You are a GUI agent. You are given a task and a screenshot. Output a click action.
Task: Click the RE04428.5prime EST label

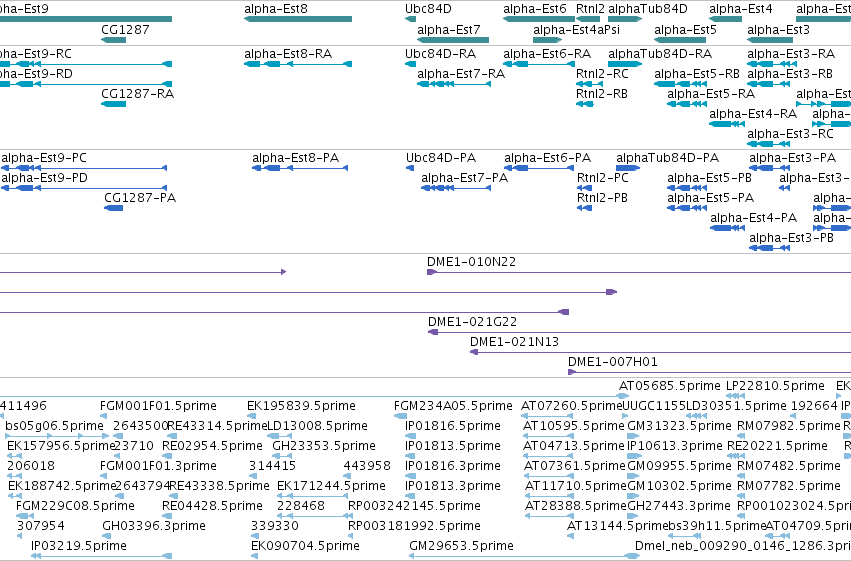(x=212, y=505)
